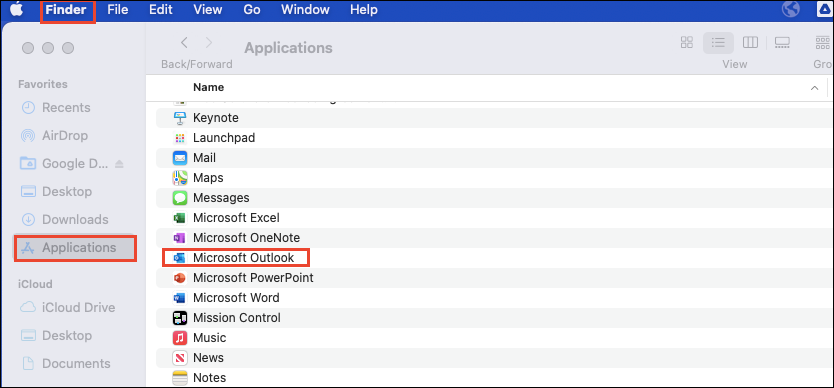Select Google Drive in the sidebar

64,163
